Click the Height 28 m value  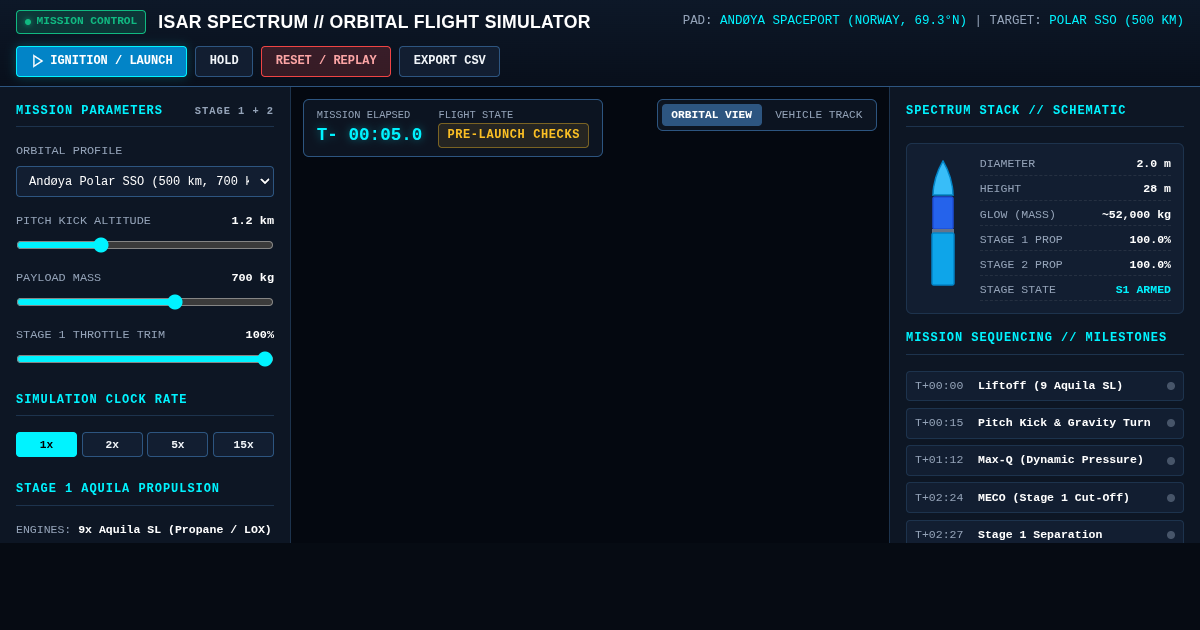click(x=1157, y=189)
